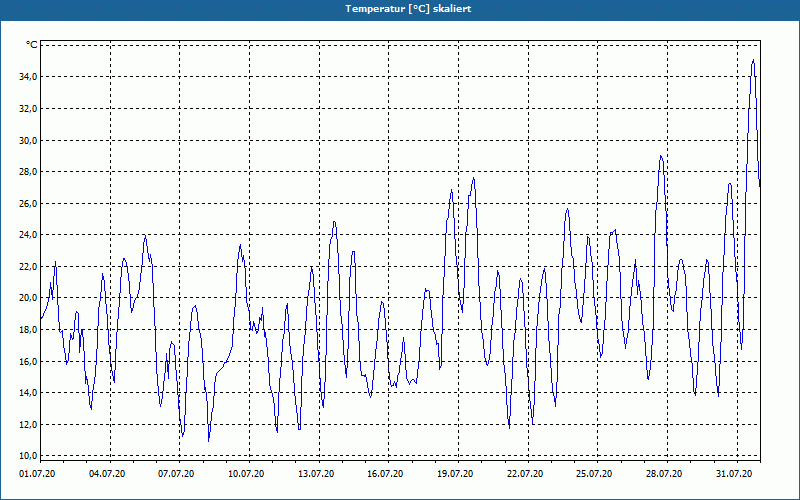Click the 07.07.20 date label
The width and height of the screenshot is (800, 500).
[176, 474]
